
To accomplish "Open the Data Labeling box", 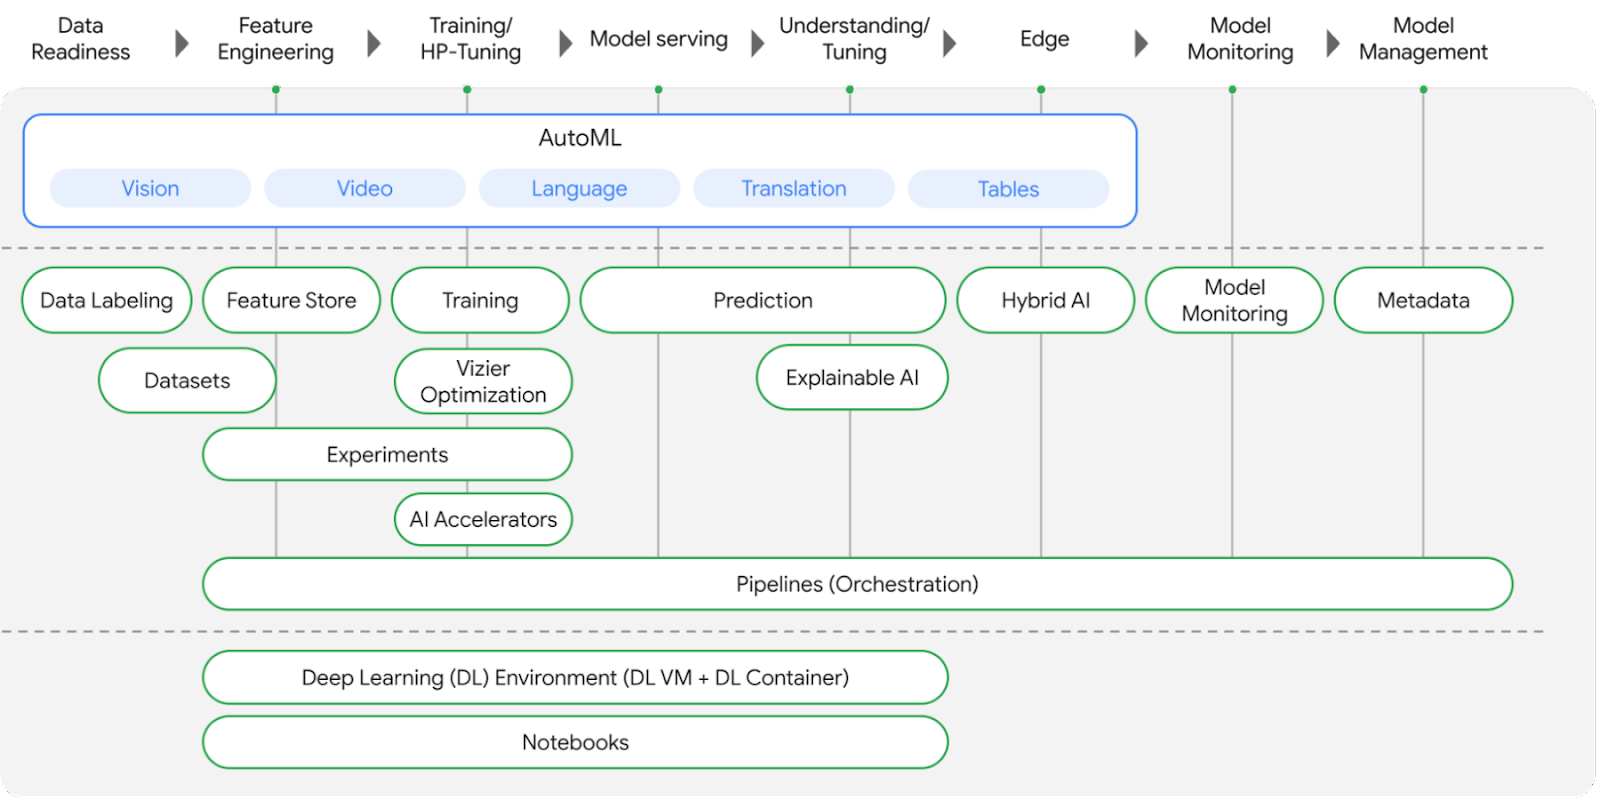I will (x=107, y=300).
